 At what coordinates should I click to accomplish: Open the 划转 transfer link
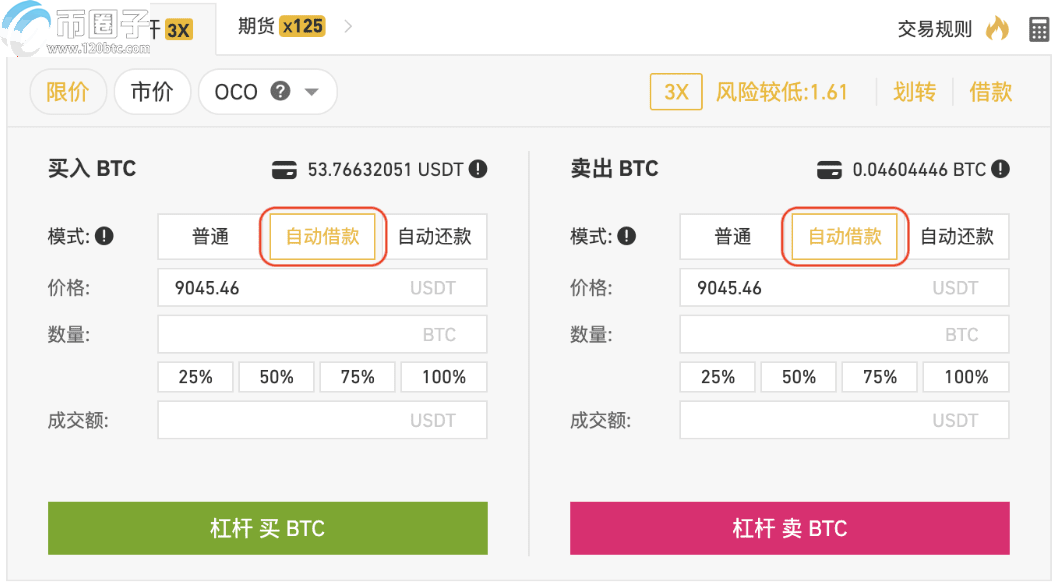point(914,92)
